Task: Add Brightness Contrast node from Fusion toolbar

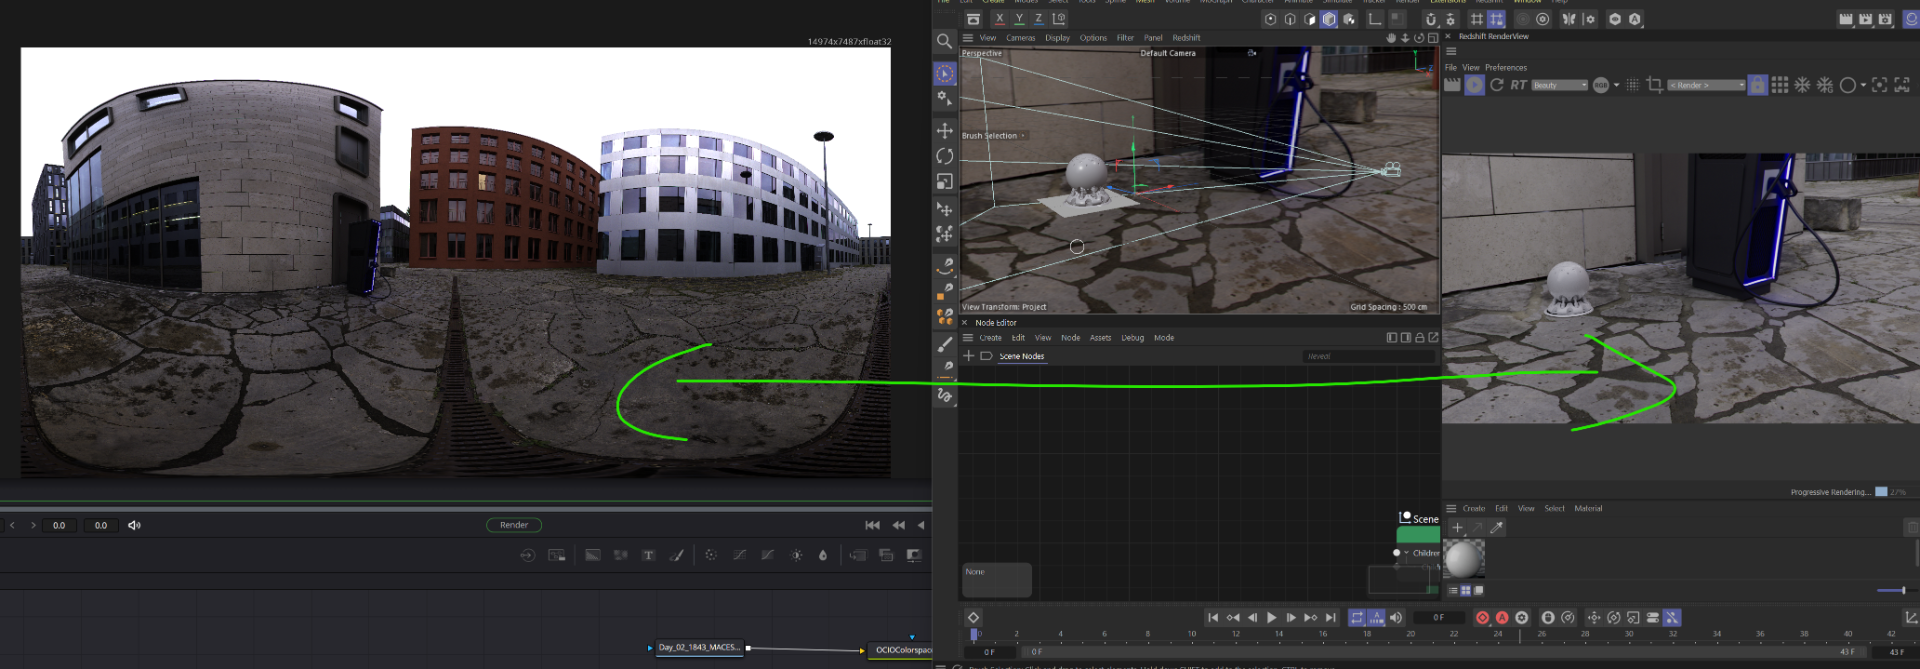Action: pyautogui.click(x=796, y=555)
